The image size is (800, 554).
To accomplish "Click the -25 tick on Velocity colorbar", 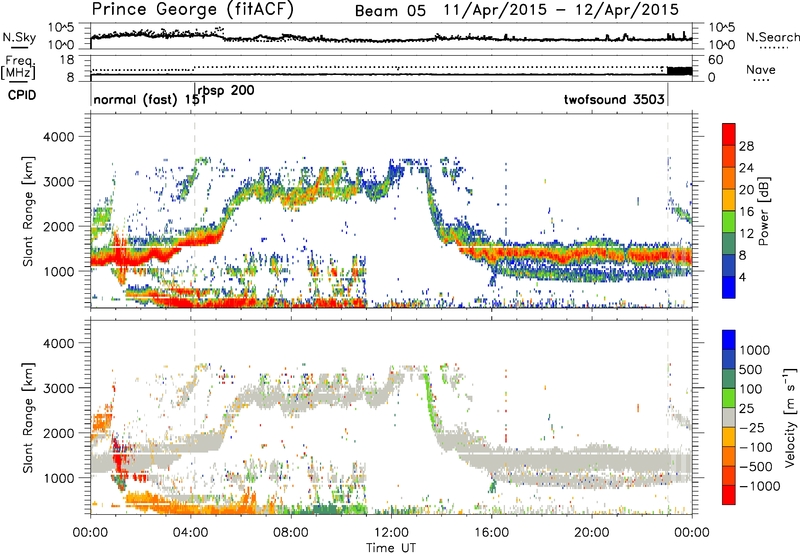I will [755, 428].
